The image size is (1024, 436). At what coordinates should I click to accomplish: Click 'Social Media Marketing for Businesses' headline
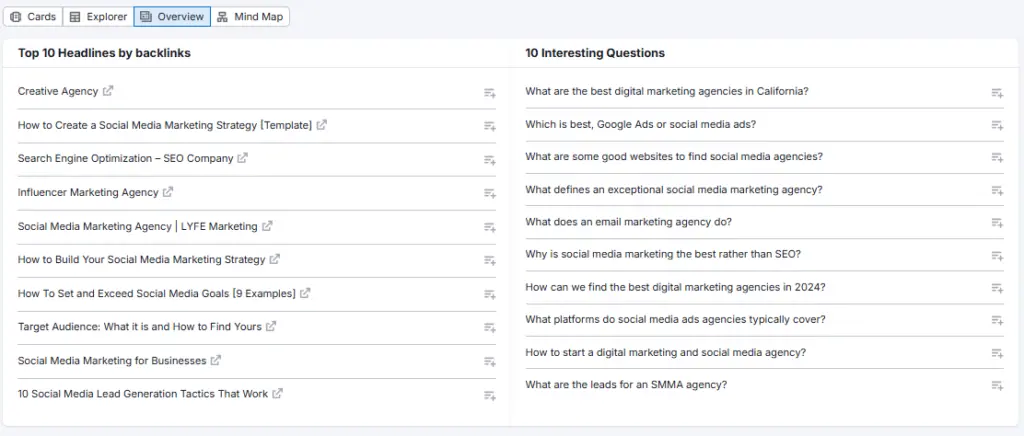pyautogui.click(x=112, y=360)
